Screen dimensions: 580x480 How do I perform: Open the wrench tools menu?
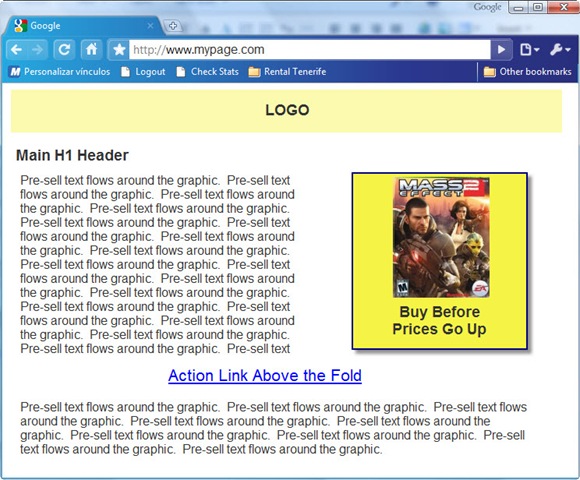(560, 50)
